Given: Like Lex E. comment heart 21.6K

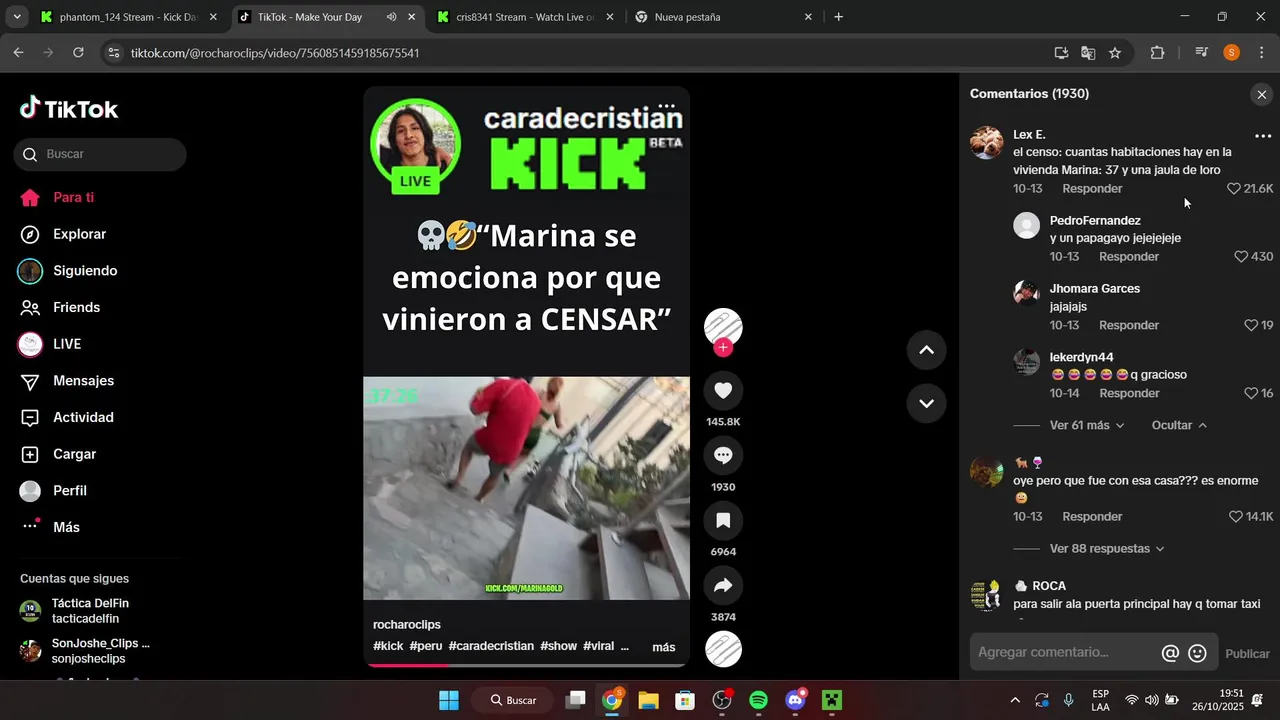Looking at the screenshot, I should pyautogui.click(x=1233, y=189).
